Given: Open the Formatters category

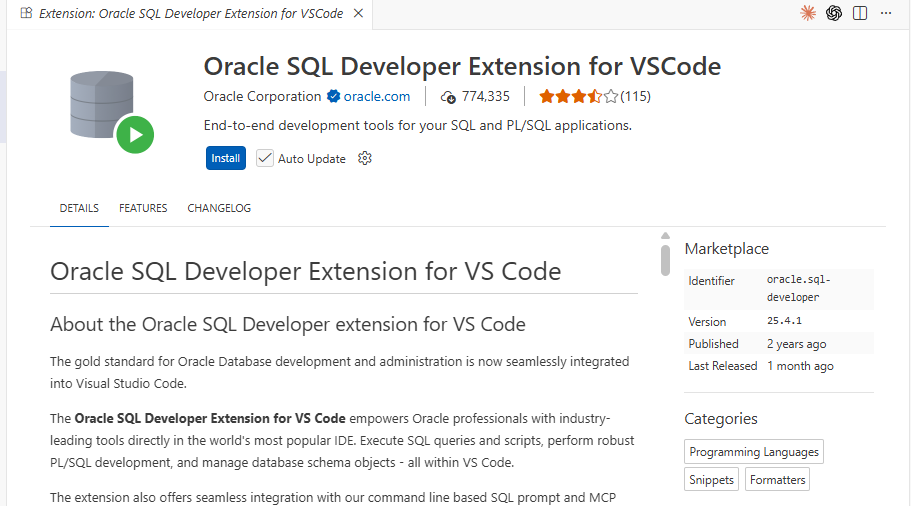Looking at the screenshot, I should (x=777, y=480).
